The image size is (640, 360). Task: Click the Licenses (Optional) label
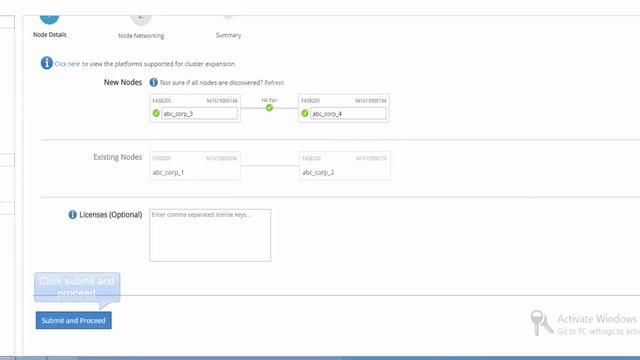pos(111,215)
